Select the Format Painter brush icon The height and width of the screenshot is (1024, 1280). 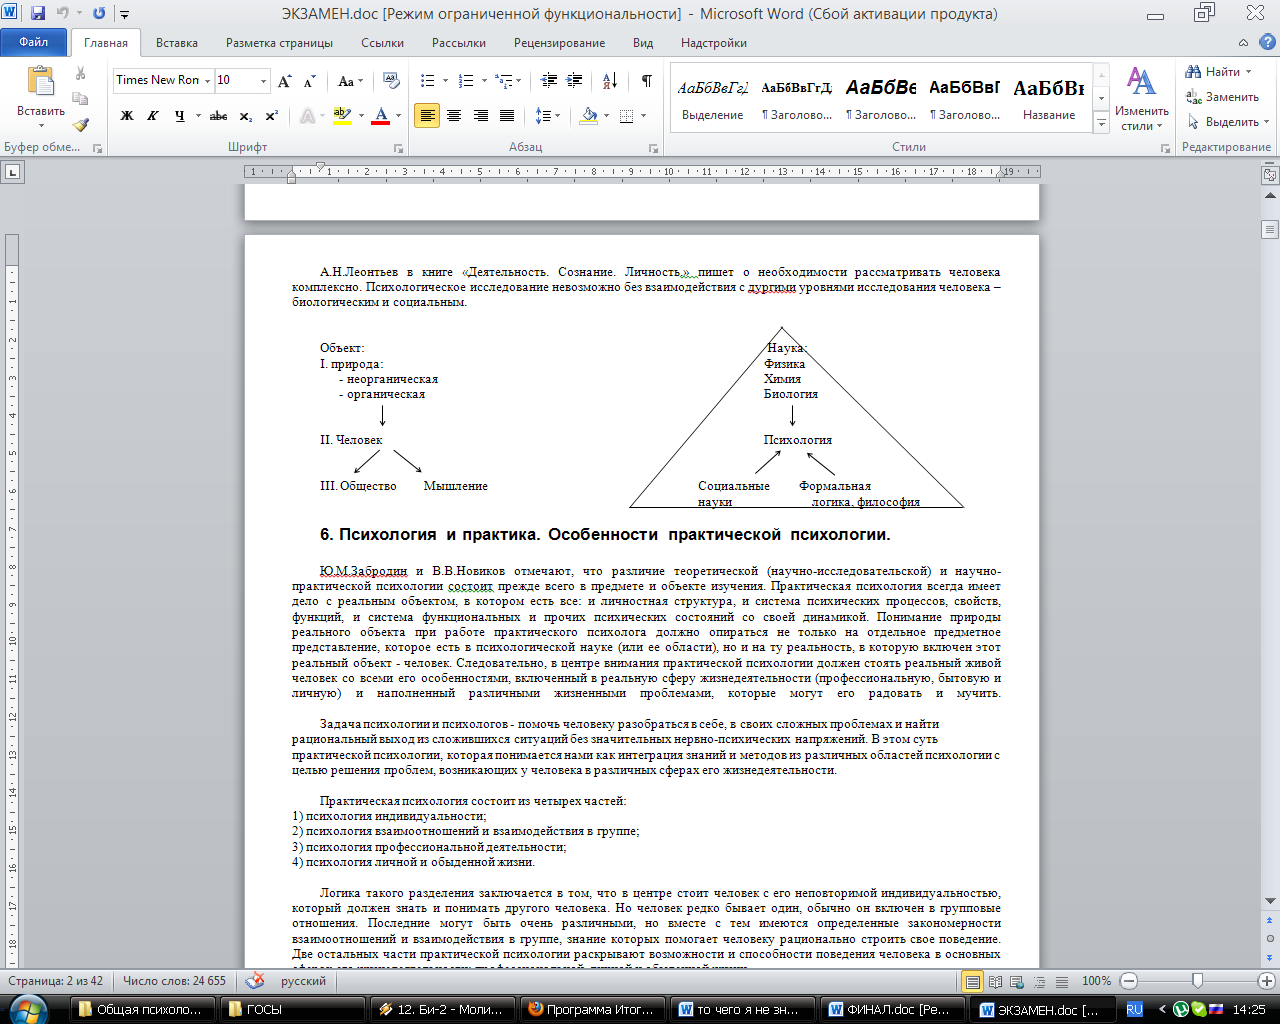tap(81, 124)
